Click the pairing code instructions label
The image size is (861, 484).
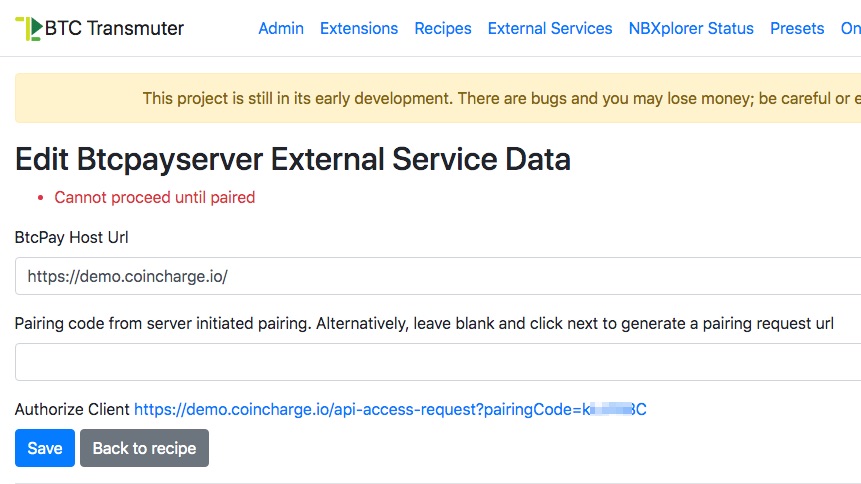[x=424, y=324]
